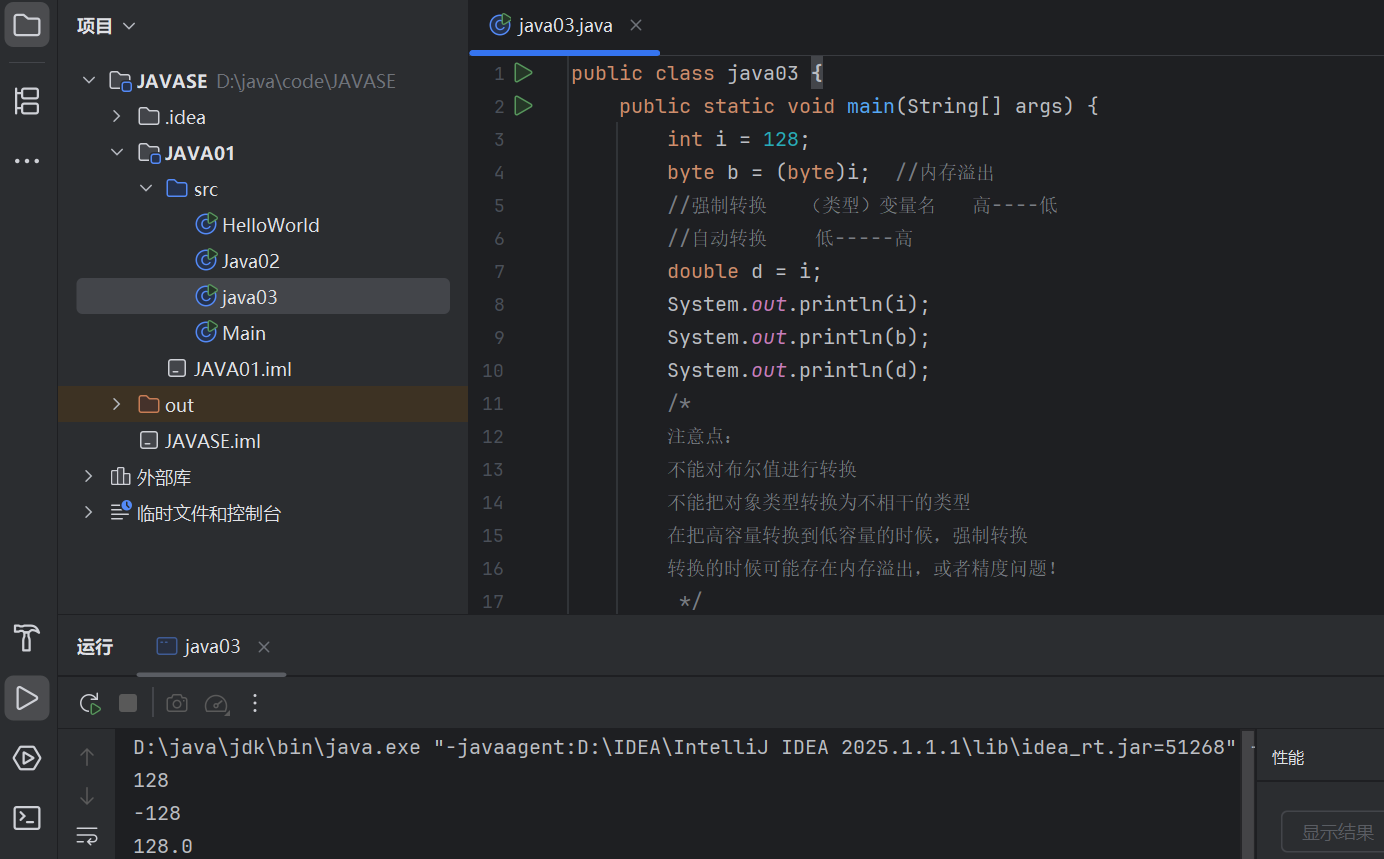The image size is (1384, 859).
Task: Click the Build hammer icon
Action: point(26,638)
